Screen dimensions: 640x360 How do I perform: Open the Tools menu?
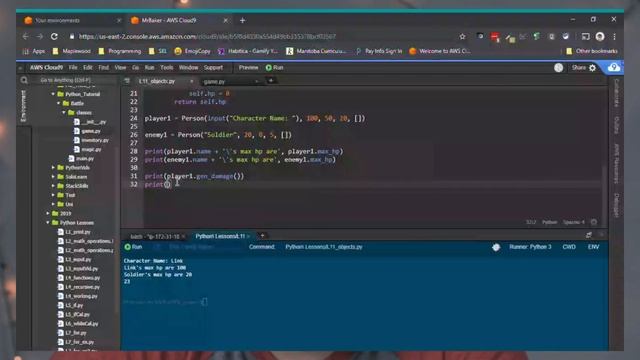[167, 68]
